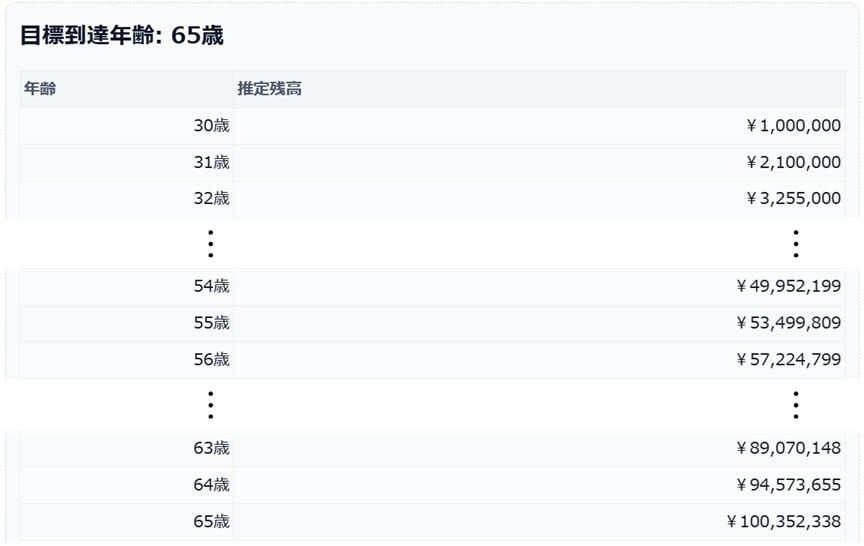Select the 年齢 column header
Image resolution: width=864 pixels, height=546 pixels.
tap(40, 89)
